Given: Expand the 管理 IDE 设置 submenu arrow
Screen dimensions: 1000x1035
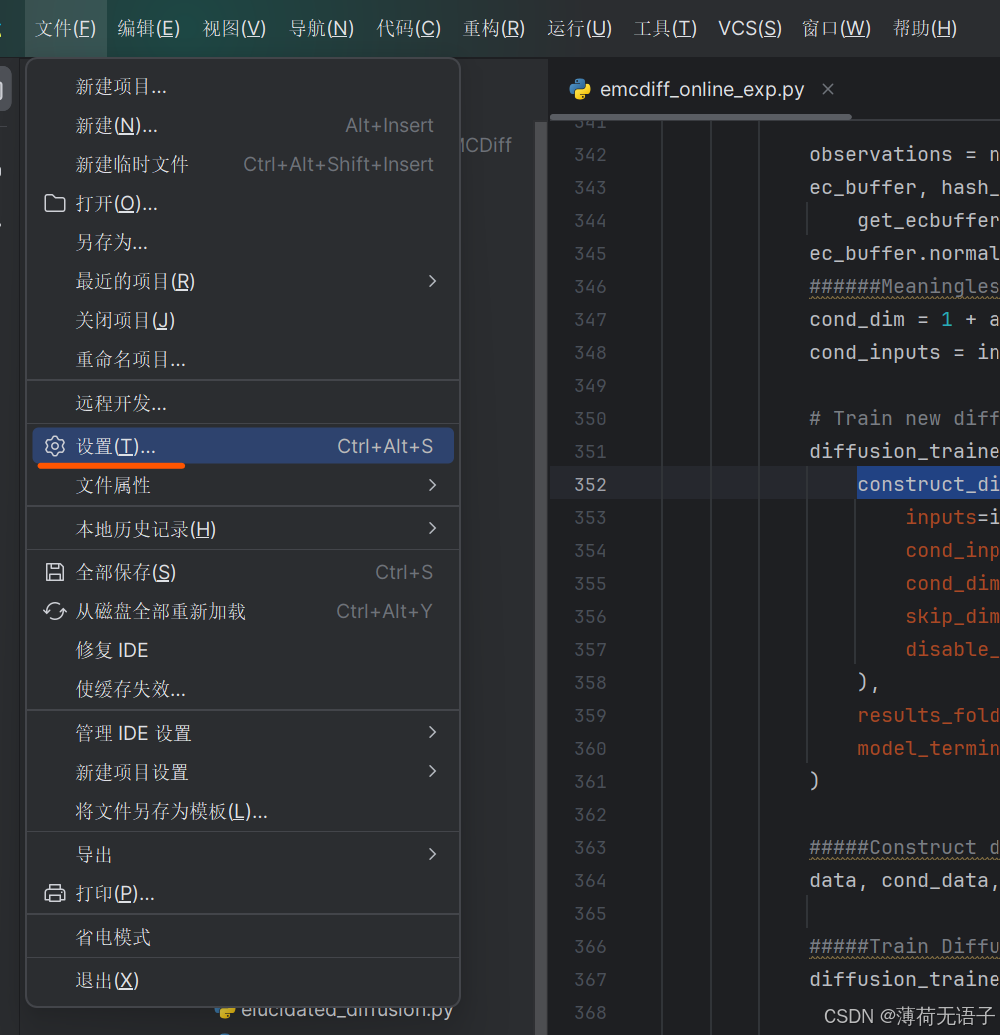Looking at the screenshot, I should pyautogui.click(x=432, y=733).
